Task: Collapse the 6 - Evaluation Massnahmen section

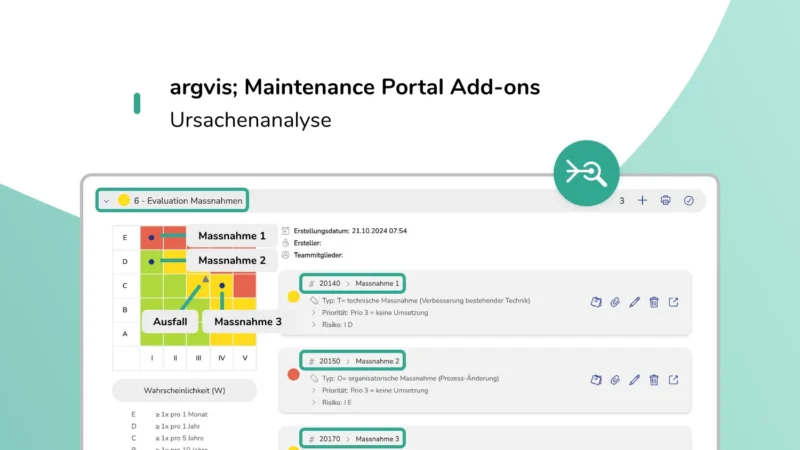Action: 106,201
